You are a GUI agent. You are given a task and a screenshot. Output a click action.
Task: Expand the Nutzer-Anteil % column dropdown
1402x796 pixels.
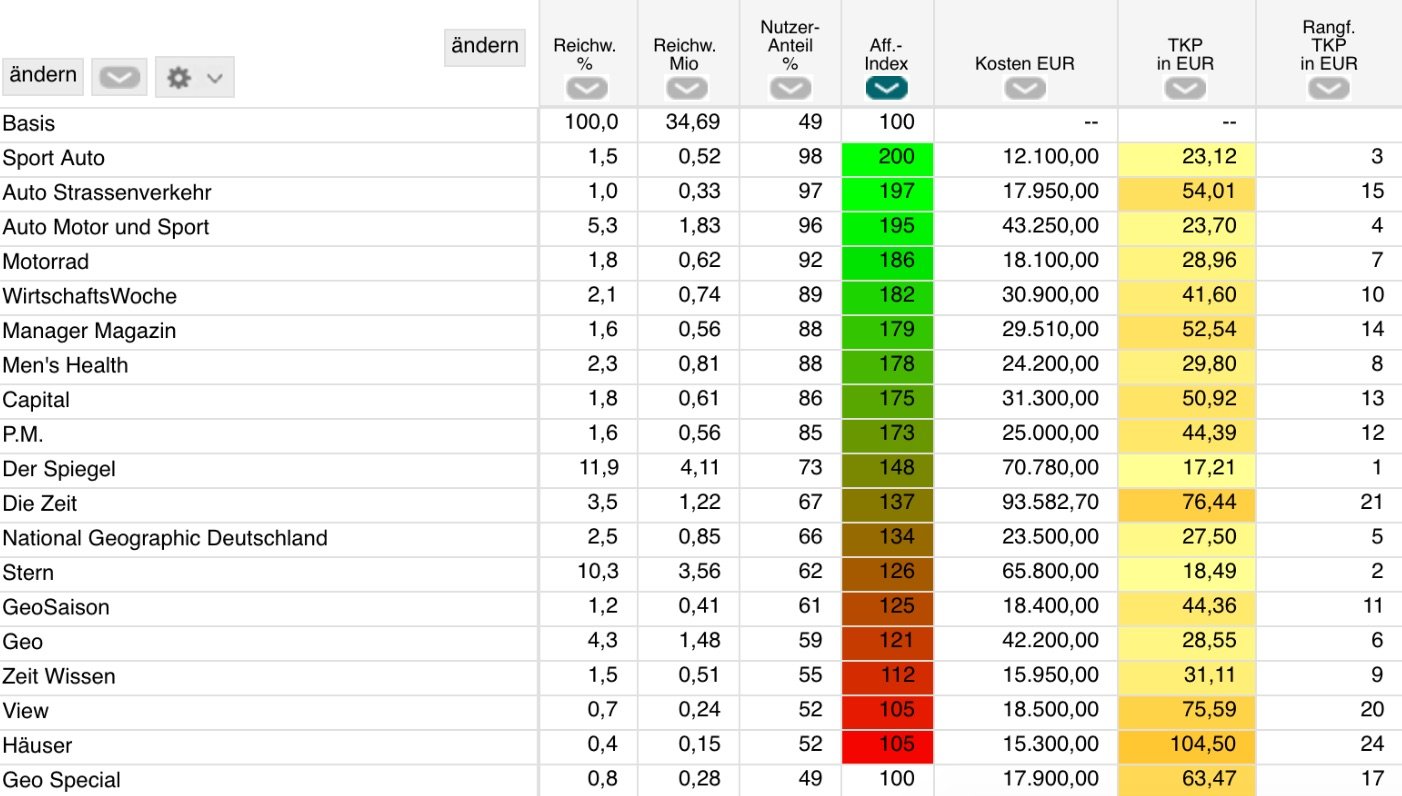[790, 89]
